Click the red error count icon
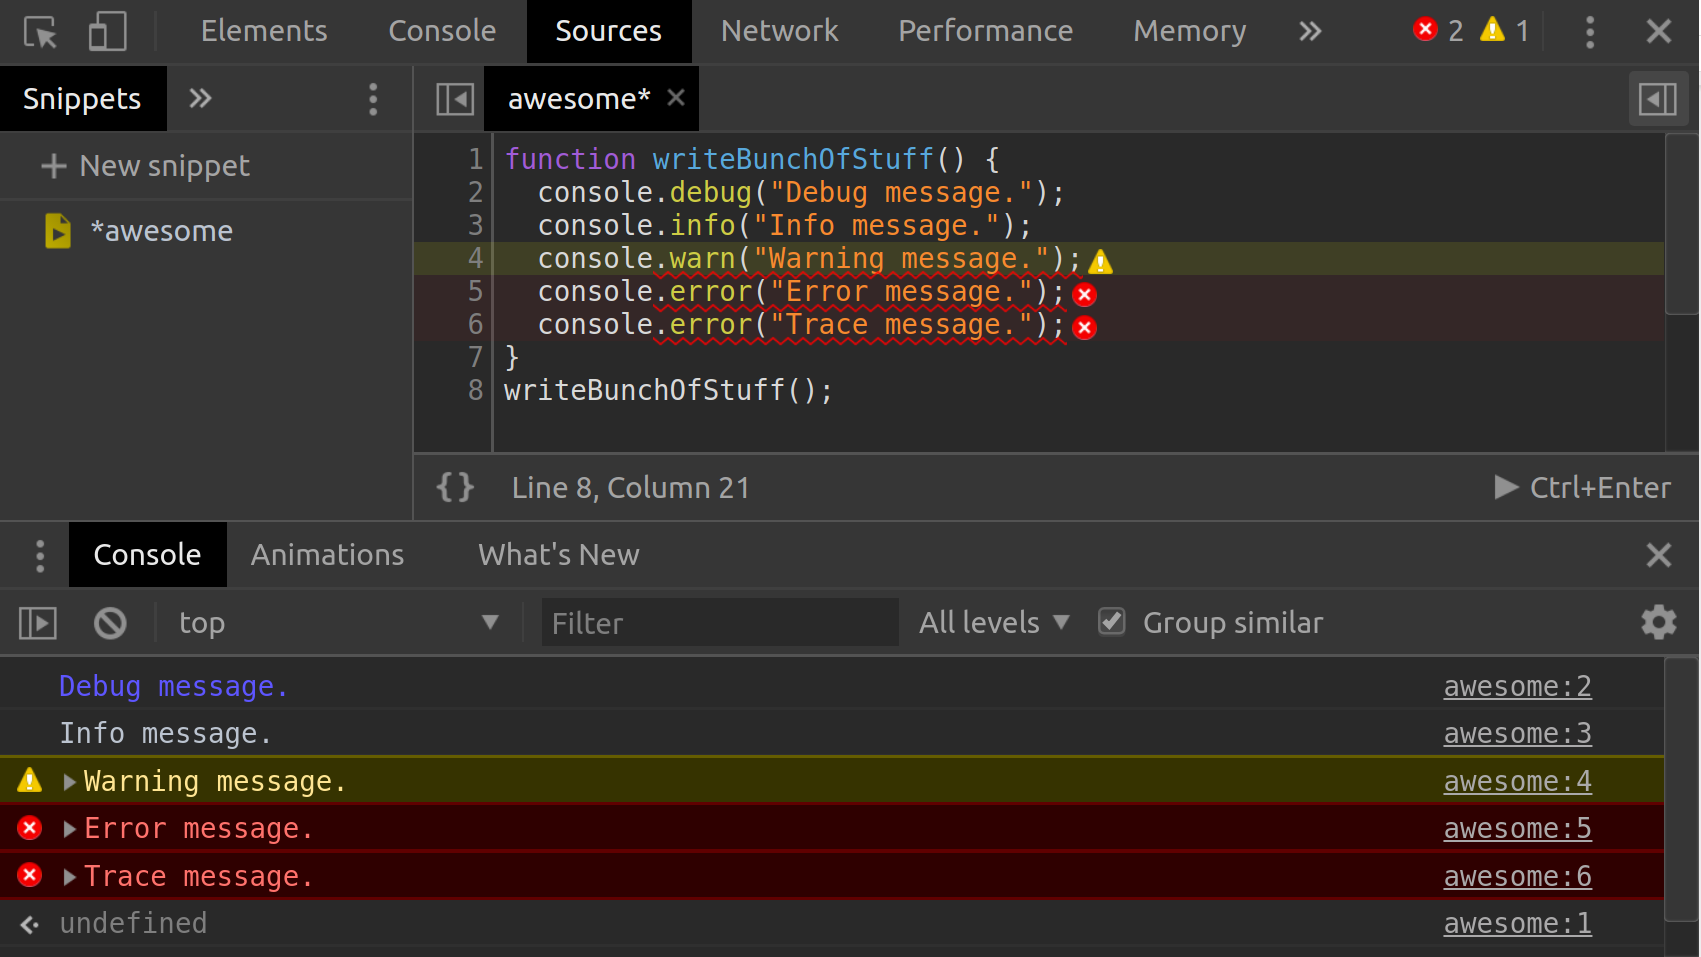This screenshot has height=957, width=1701. pos(1426,30)
